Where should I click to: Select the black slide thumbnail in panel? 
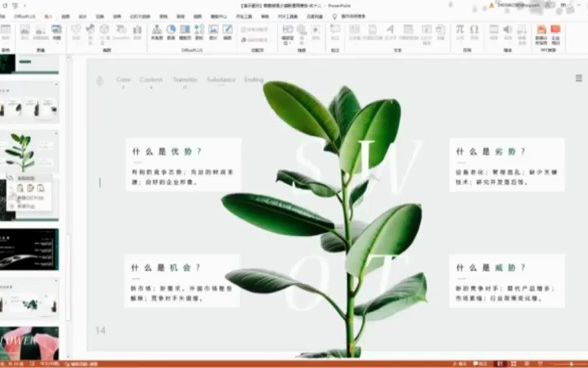(x=29, y=249)
